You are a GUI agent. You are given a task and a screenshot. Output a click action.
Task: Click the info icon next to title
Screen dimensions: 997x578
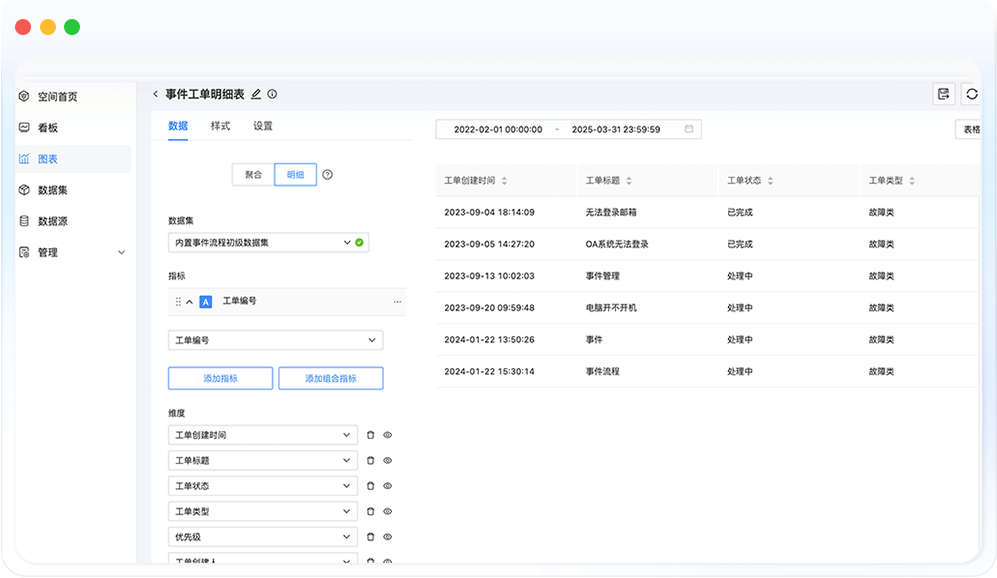coord(272,94)
